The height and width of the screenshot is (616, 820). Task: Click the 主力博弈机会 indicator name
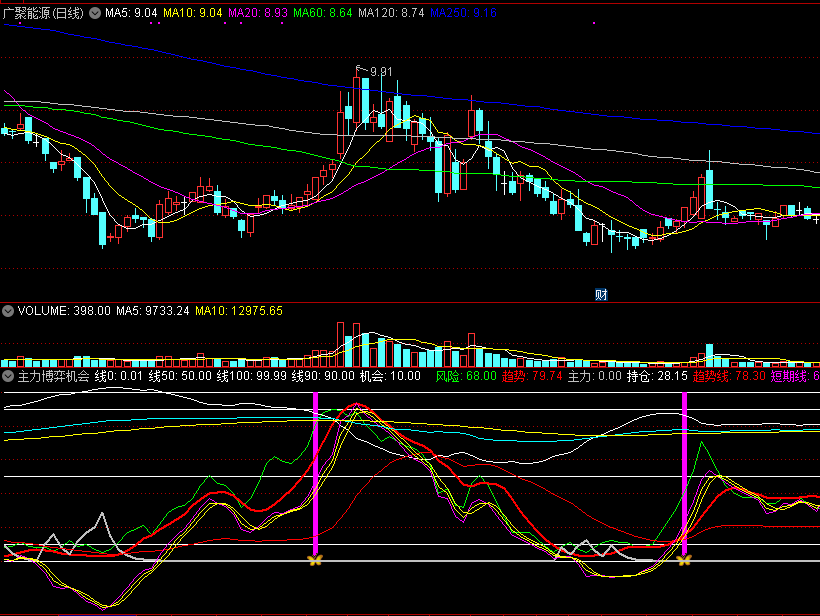[53, 376]
